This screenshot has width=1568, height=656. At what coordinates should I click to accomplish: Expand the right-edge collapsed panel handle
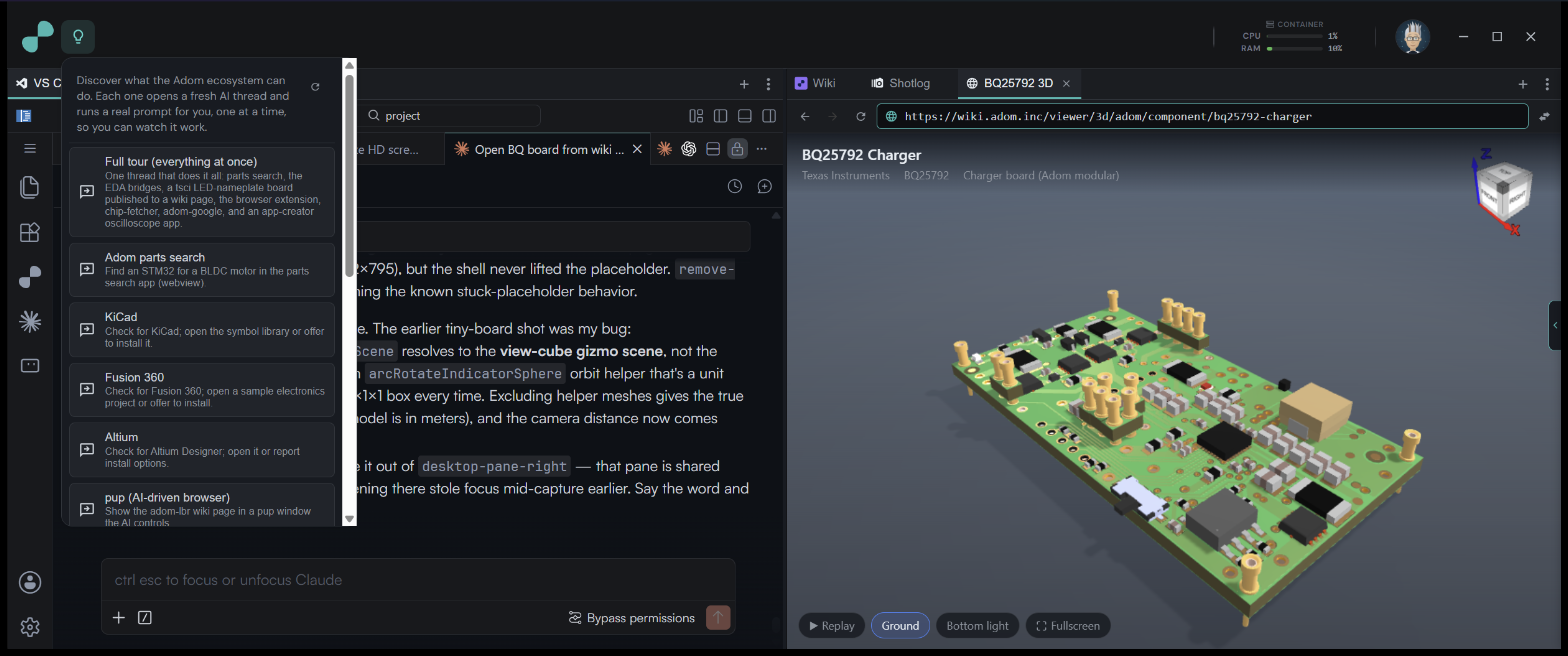click(x=1555, y=325)
